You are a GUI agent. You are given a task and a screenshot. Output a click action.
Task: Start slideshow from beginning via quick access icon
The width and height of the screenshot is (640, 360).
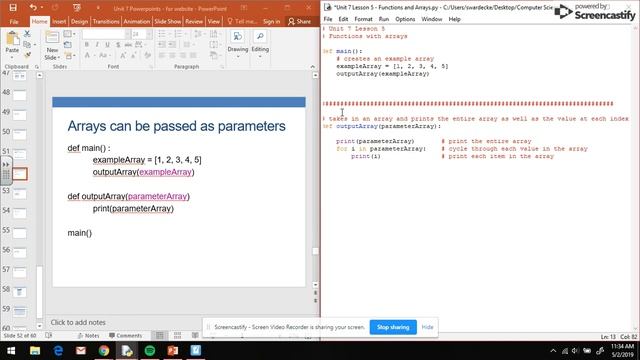[76, 7]
